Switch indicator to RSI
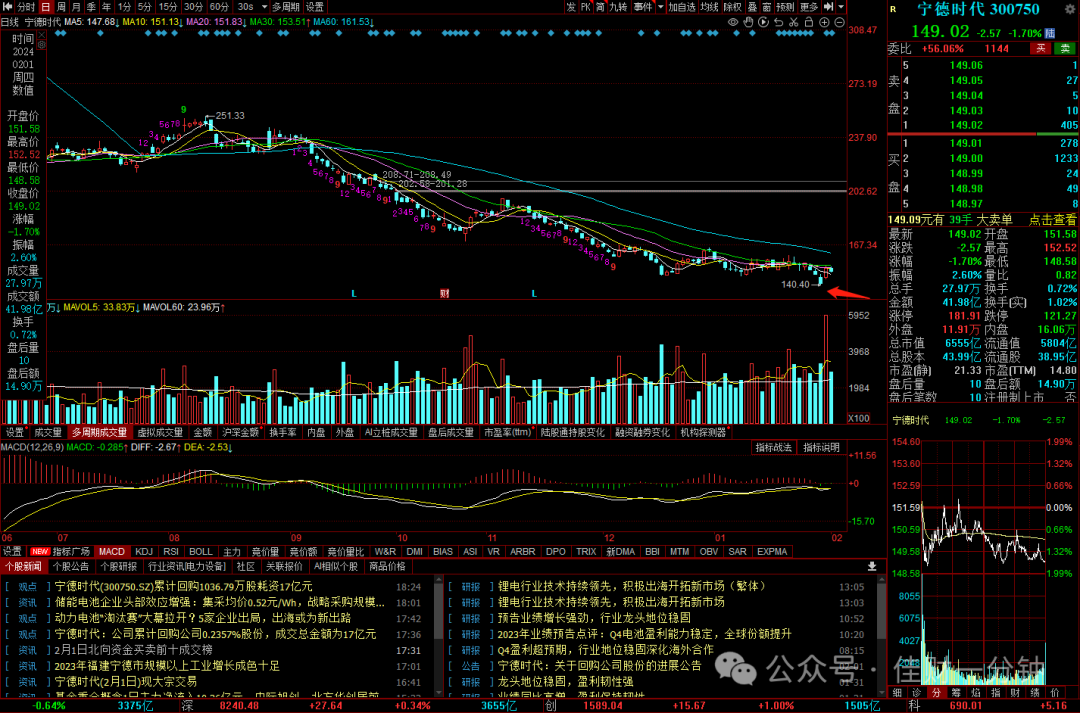The height and width of the screenshot is (713, 1080). pos(171,552)
